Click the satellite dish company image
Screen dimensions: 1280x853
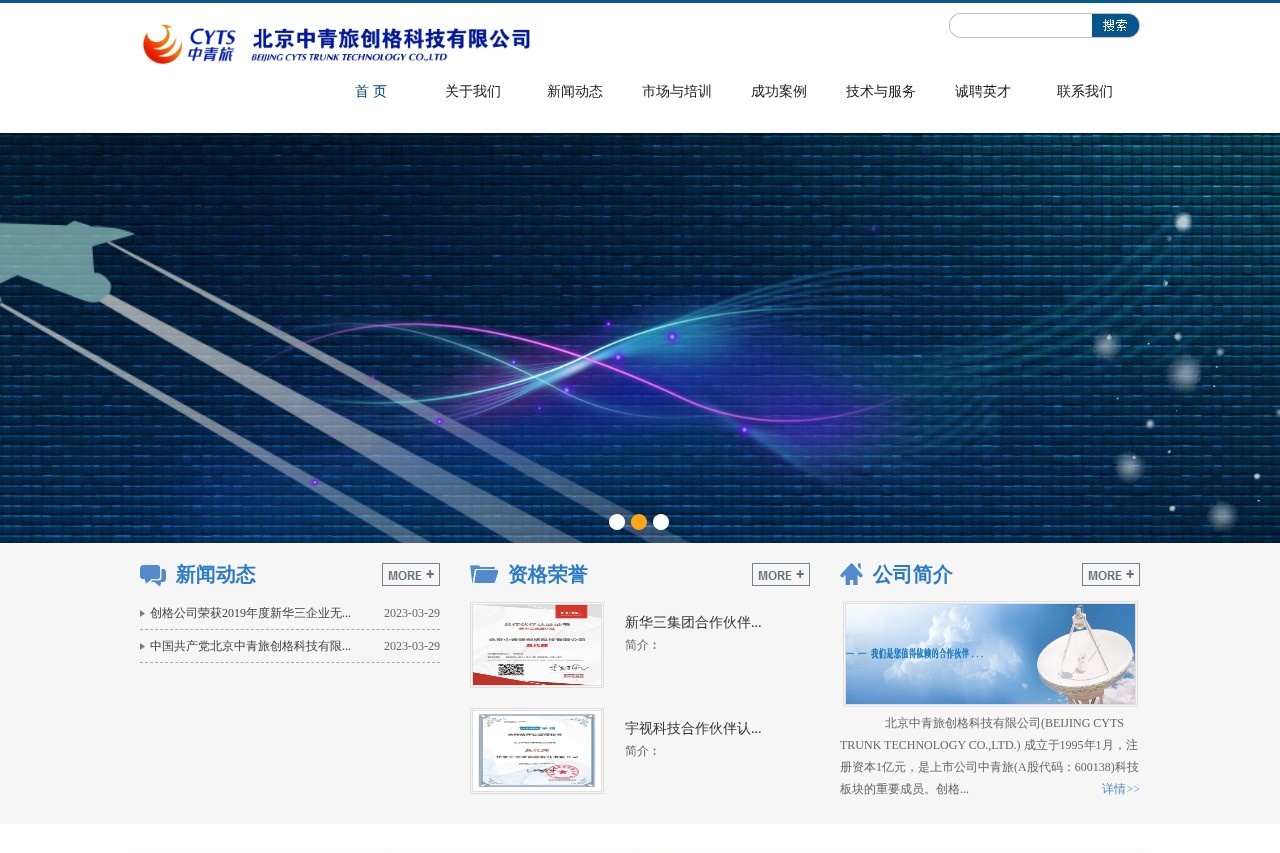click(x=990, y=654)
